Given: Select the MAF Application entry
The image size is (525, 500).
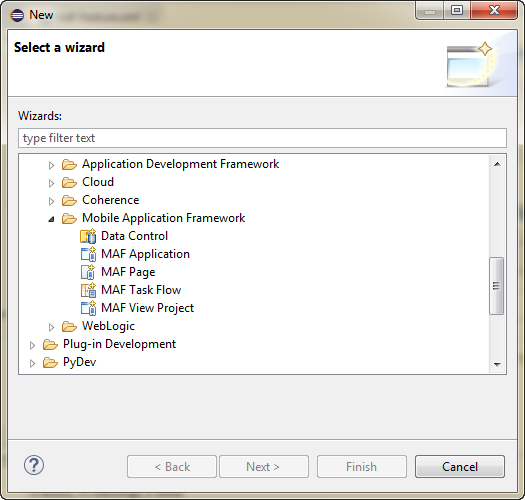Looking at the screenshot, I should pyautogui.click(x=145, y=254).
